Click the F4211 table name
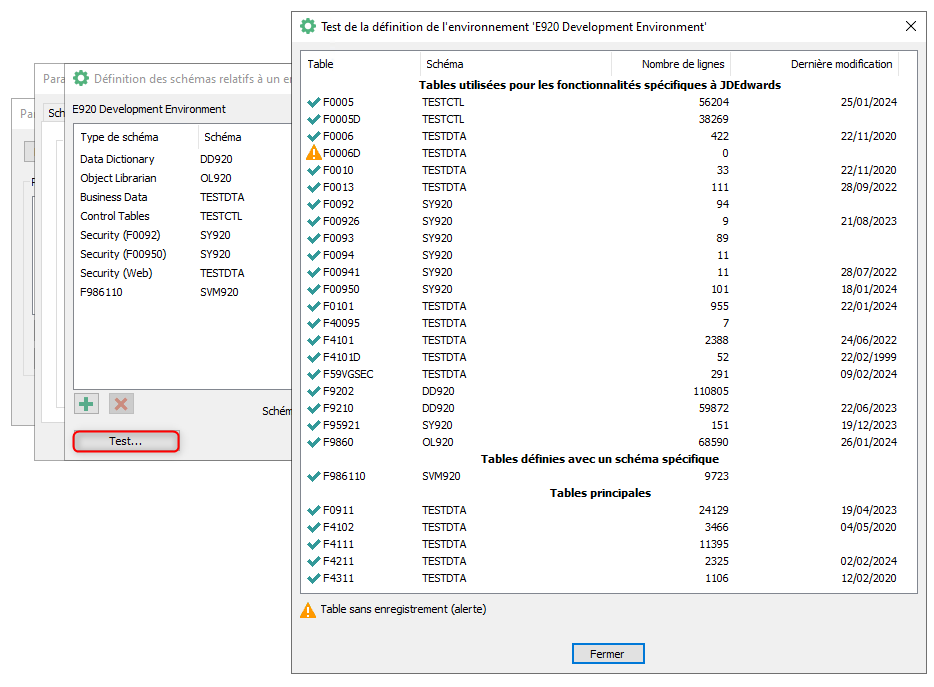This screenshot has height=687, width=934. (338, 561)
